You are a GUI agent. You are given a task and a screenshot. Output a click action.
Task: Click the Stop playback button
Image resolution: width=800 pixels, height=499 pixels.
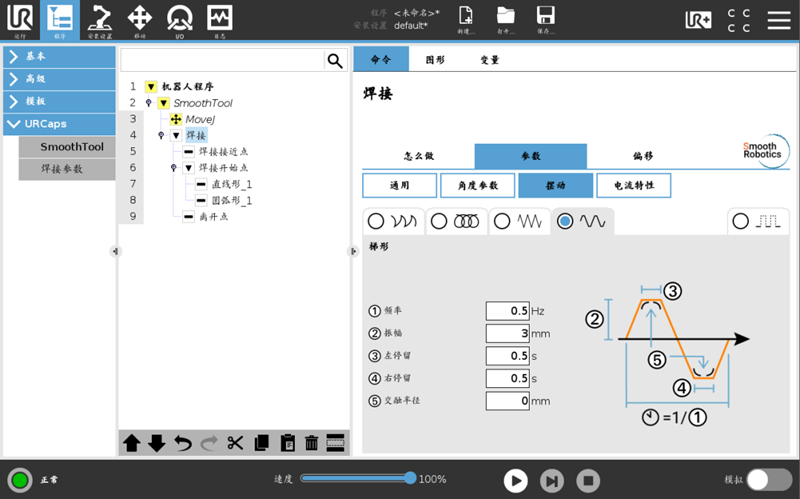[x=588, y=481]
